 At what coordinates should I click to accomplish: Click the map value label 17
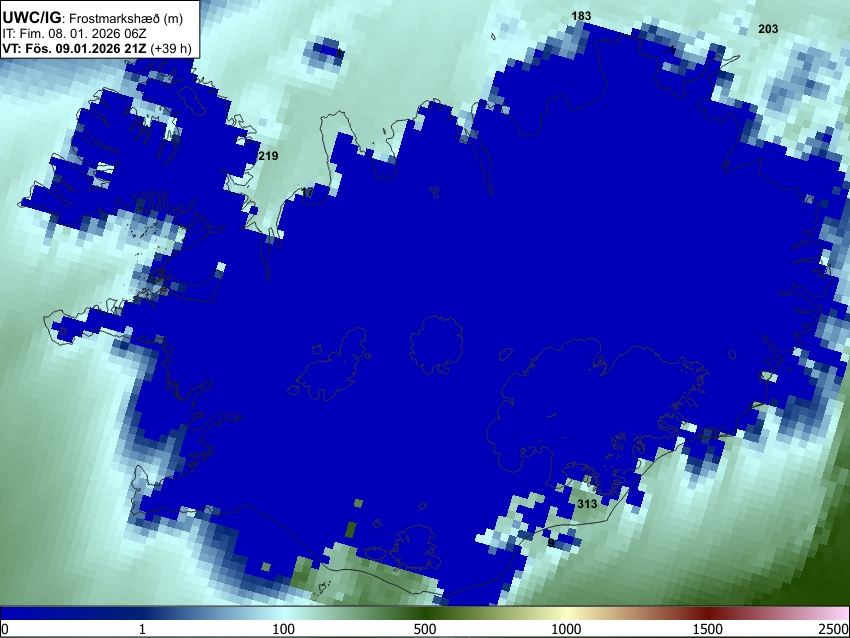coord(307,192)
